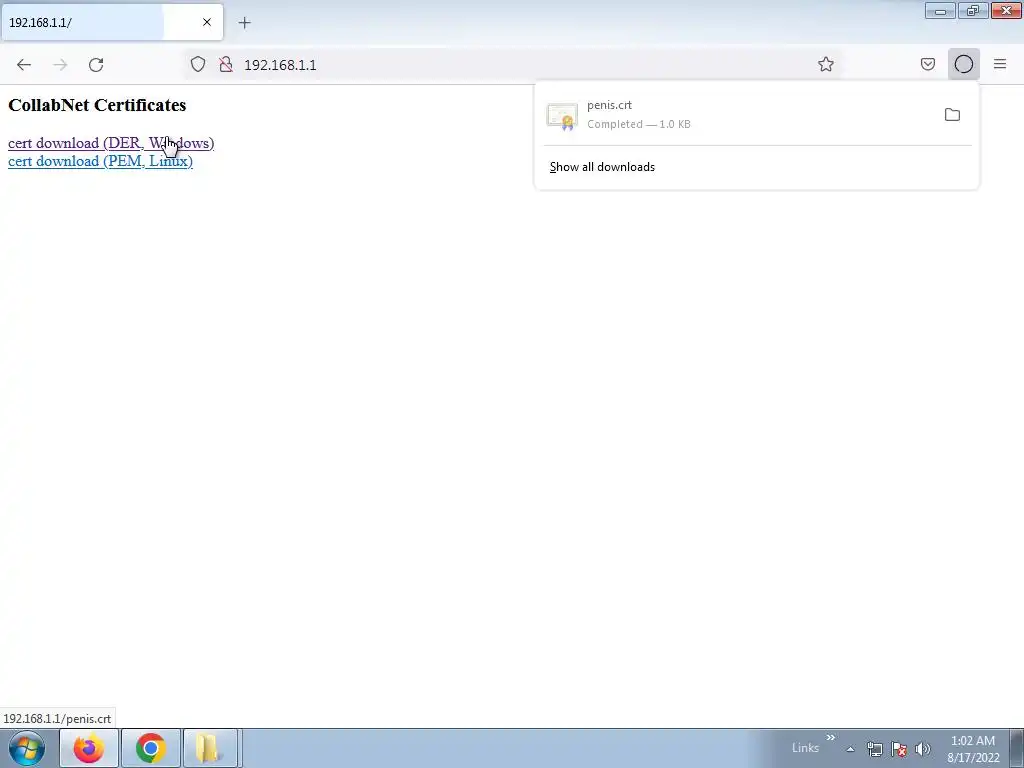Open the Firefox application menu
Viewport: 1024px width, 768px height.
[1000, 64]
